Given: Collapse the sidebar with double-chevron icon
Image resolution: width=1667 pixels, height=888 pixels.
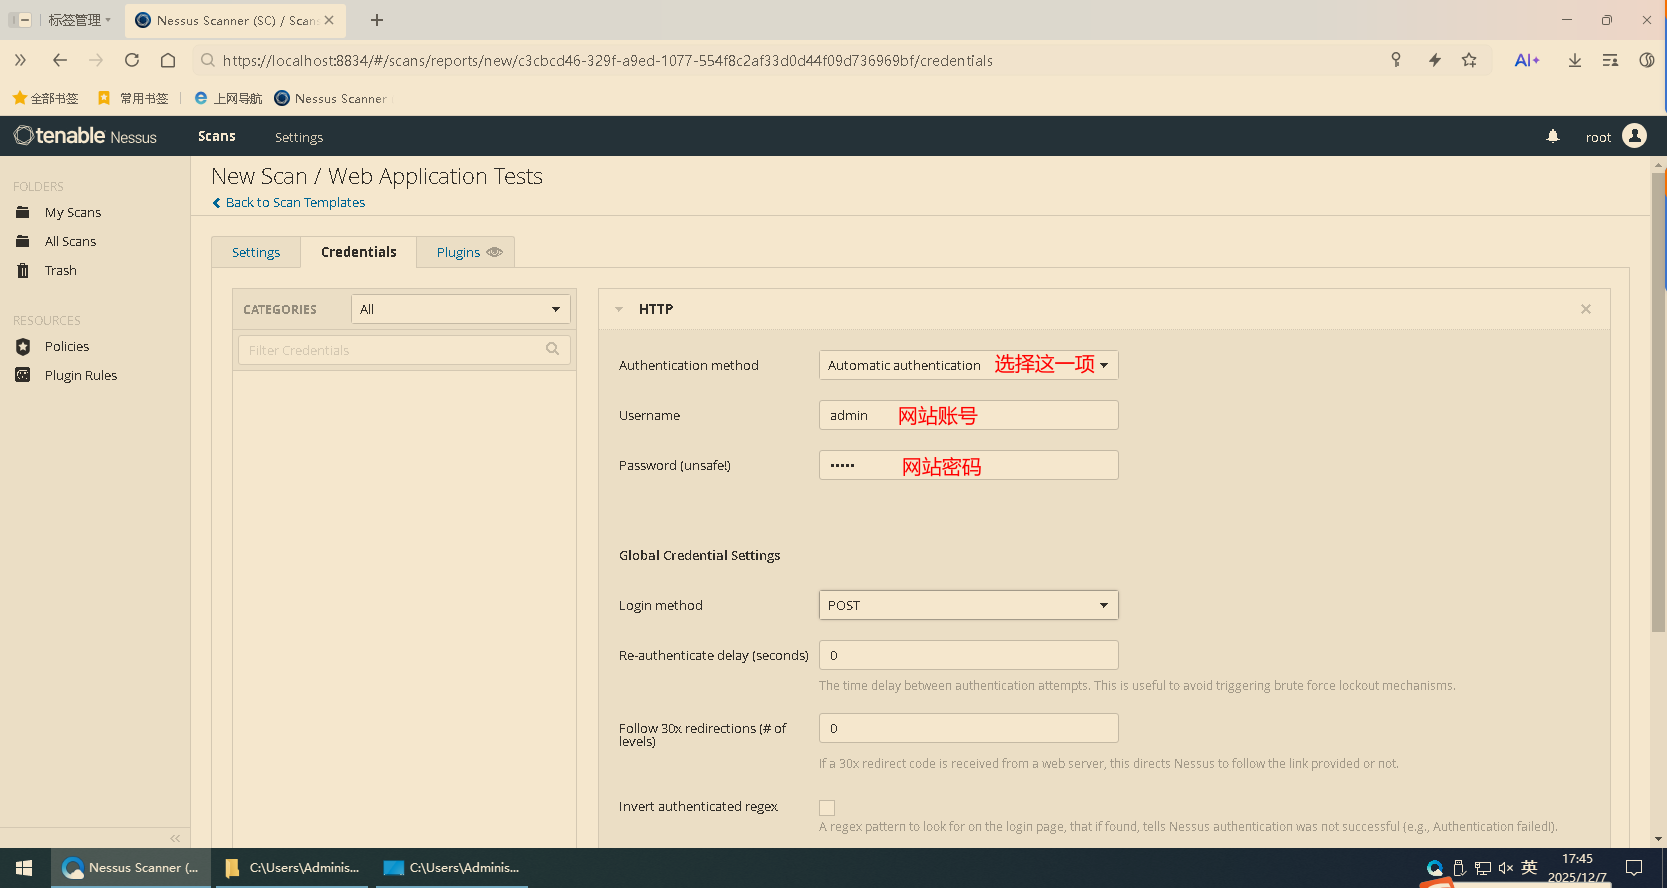Looking at the screenshot, I should [175, 838].
